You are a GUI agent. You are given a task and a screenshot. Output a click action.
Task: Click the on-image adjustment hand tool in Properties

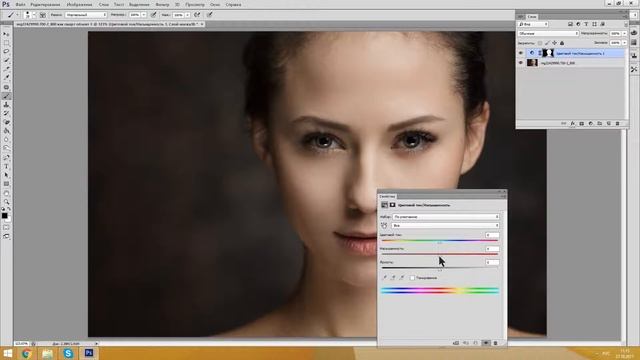(x=384, y=225)
